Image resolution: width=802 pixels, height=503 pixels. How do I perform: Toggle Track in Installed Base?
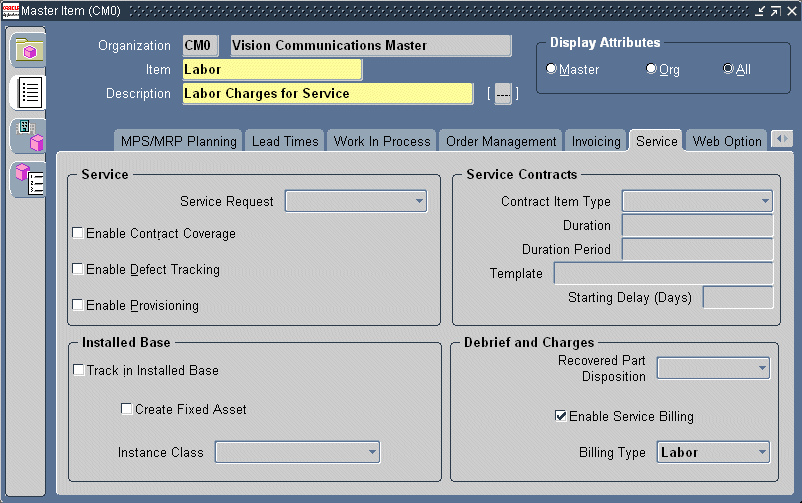78,369
